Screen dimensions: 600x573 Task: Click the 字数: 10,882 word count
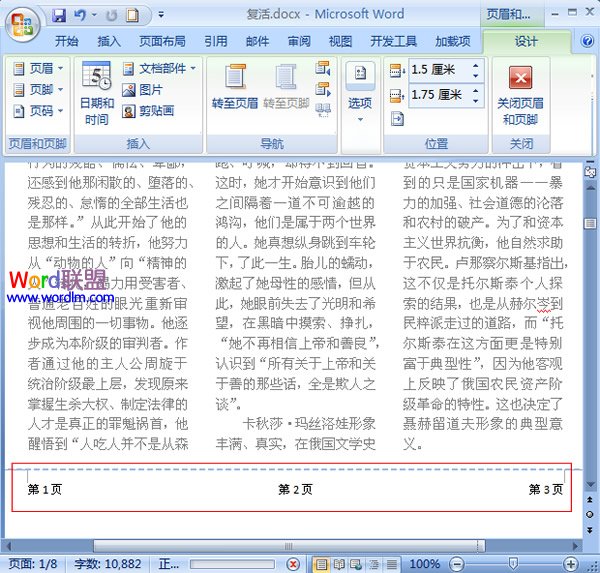108,564
